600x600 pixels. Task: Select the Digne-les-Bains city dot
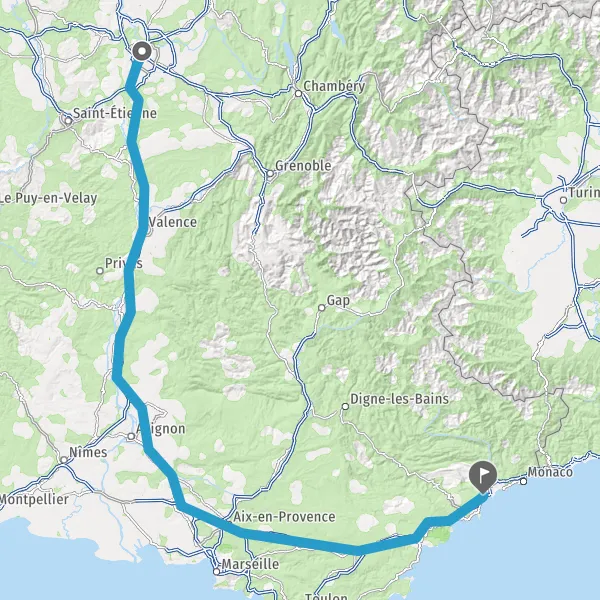click(x=345, y=406)
